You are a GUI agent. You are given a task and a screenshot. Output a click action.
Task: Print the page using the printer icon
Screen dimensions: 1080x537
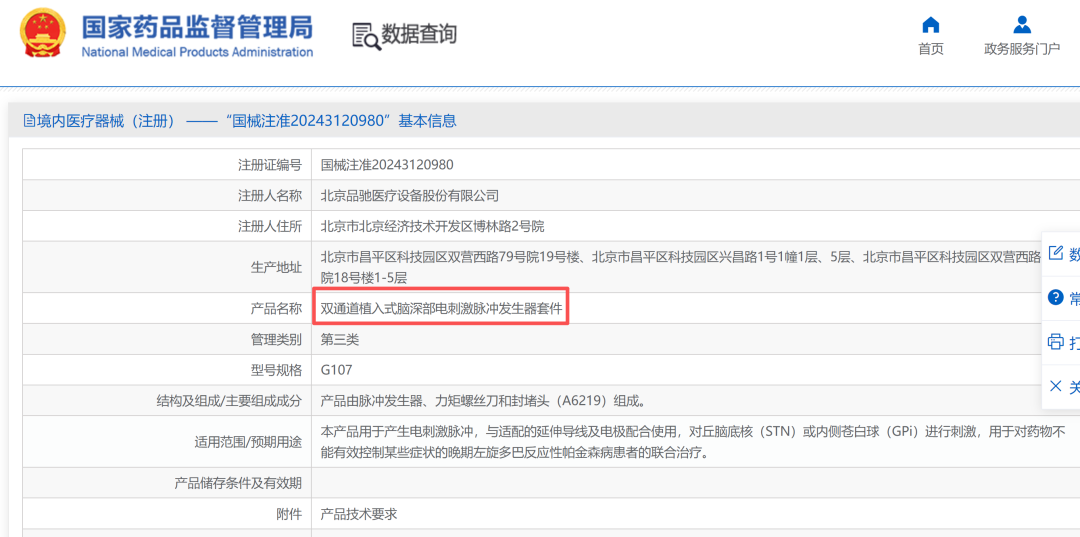[1055, 342]
